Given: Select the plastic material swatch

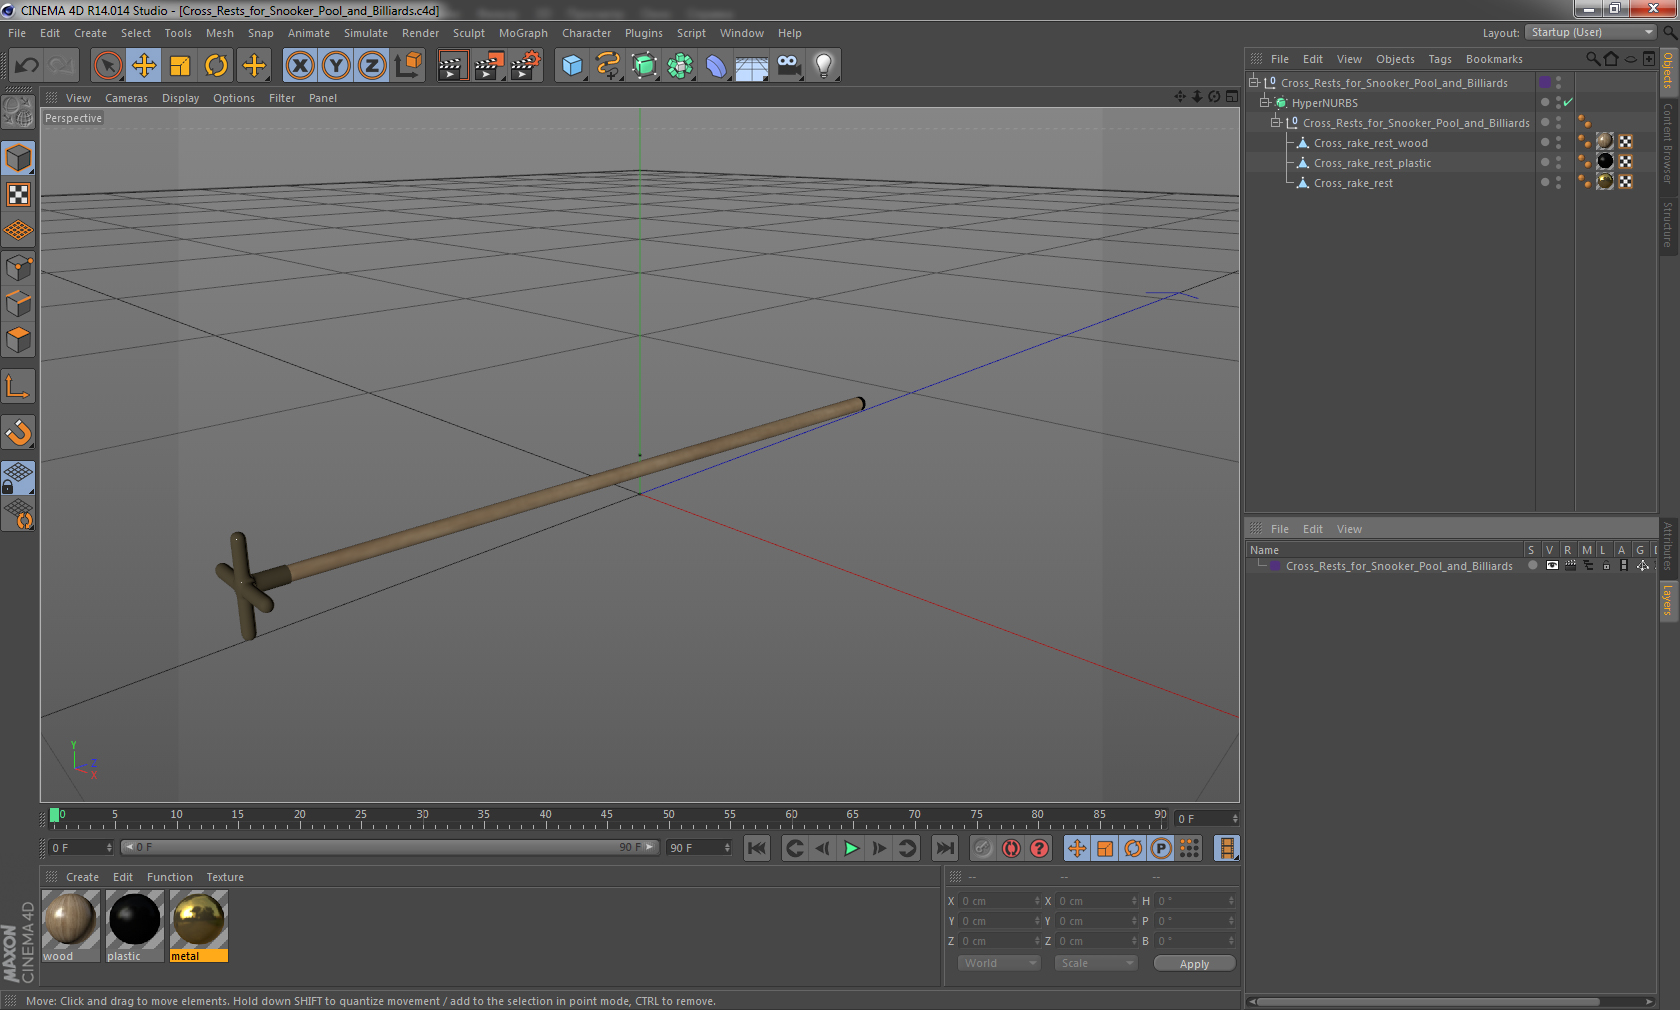Looking at the screenshot, I should tap(134, 926).
